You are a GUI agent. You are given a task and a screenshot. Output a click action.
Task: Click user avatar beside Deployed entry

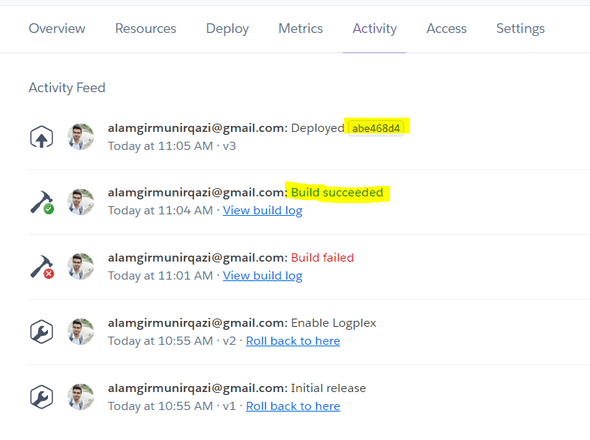point(81,137)
